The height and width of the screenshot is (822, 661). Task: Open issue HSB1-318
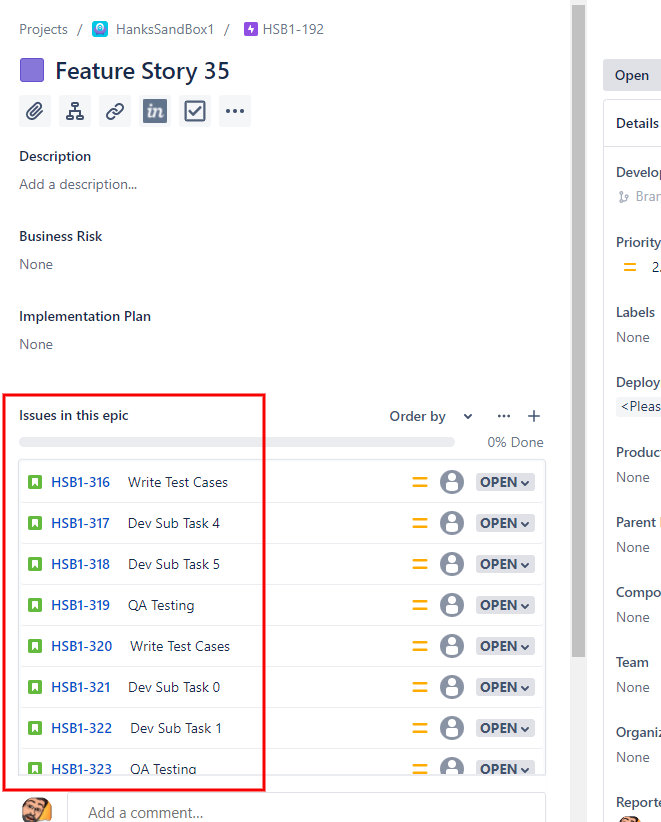click(81, 564)
